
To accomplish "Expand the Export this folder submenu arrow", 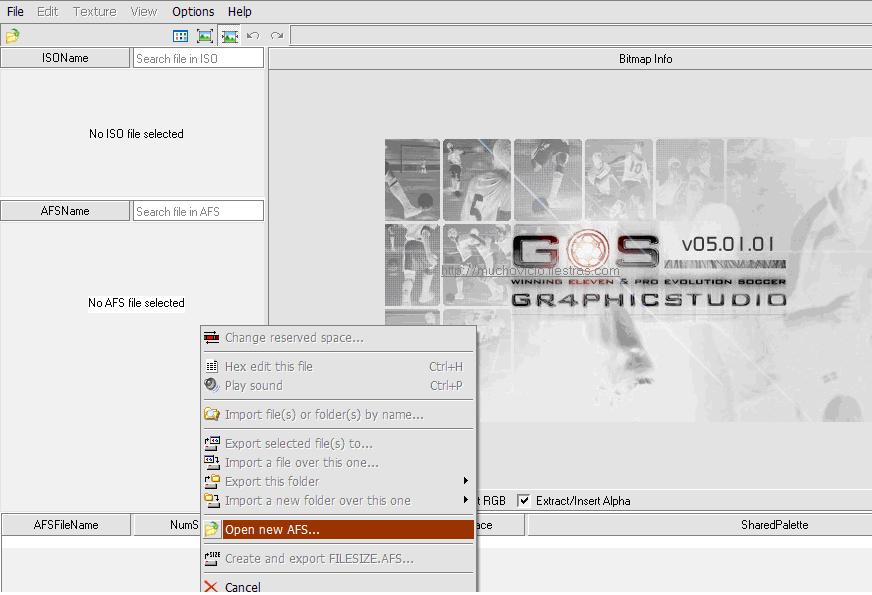I will pos(466,482).
